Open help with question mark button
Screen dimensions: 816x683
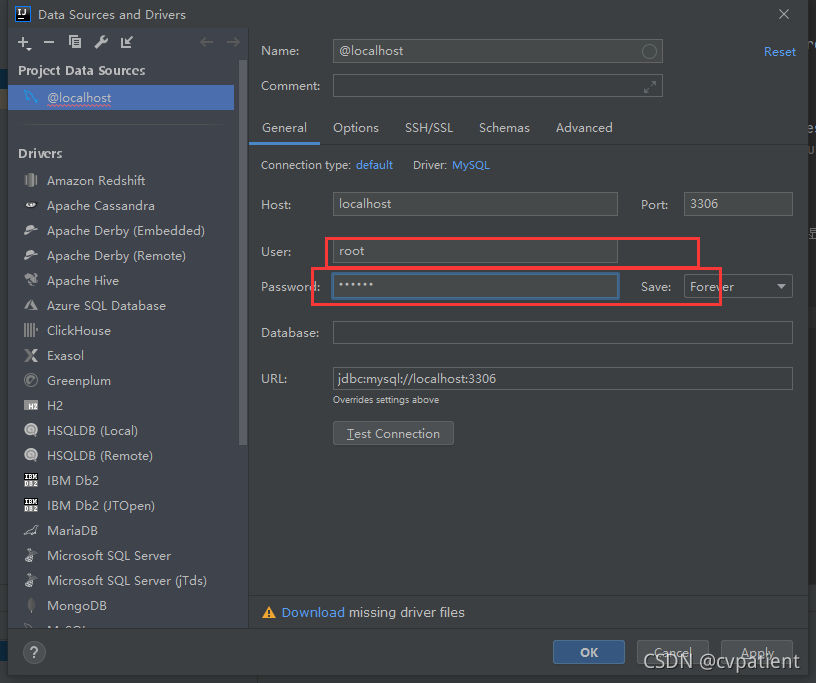point(34,652)
